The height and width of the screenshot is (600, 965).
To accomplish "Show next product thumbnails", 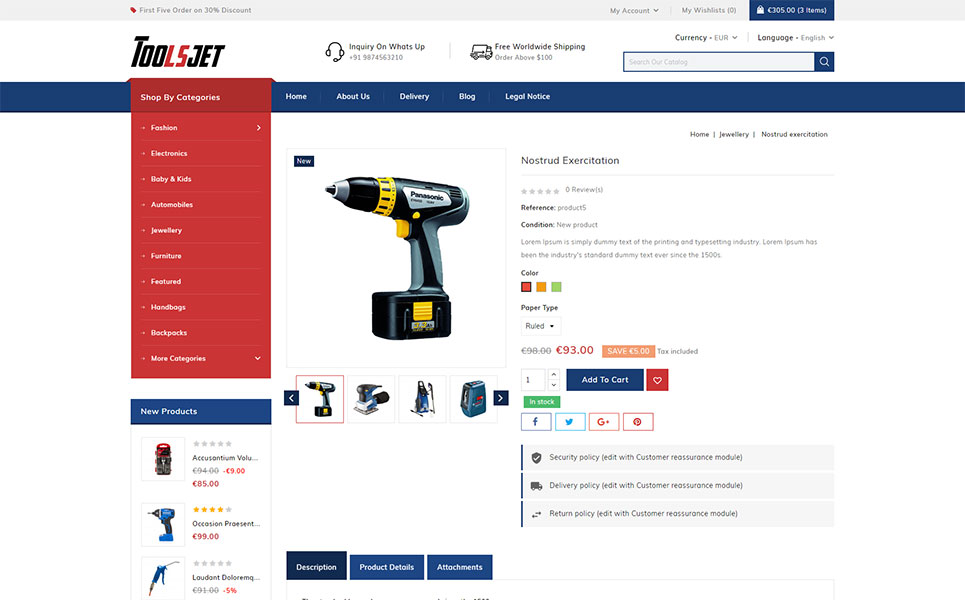I will pyautogui.click(x=501, y=398).
